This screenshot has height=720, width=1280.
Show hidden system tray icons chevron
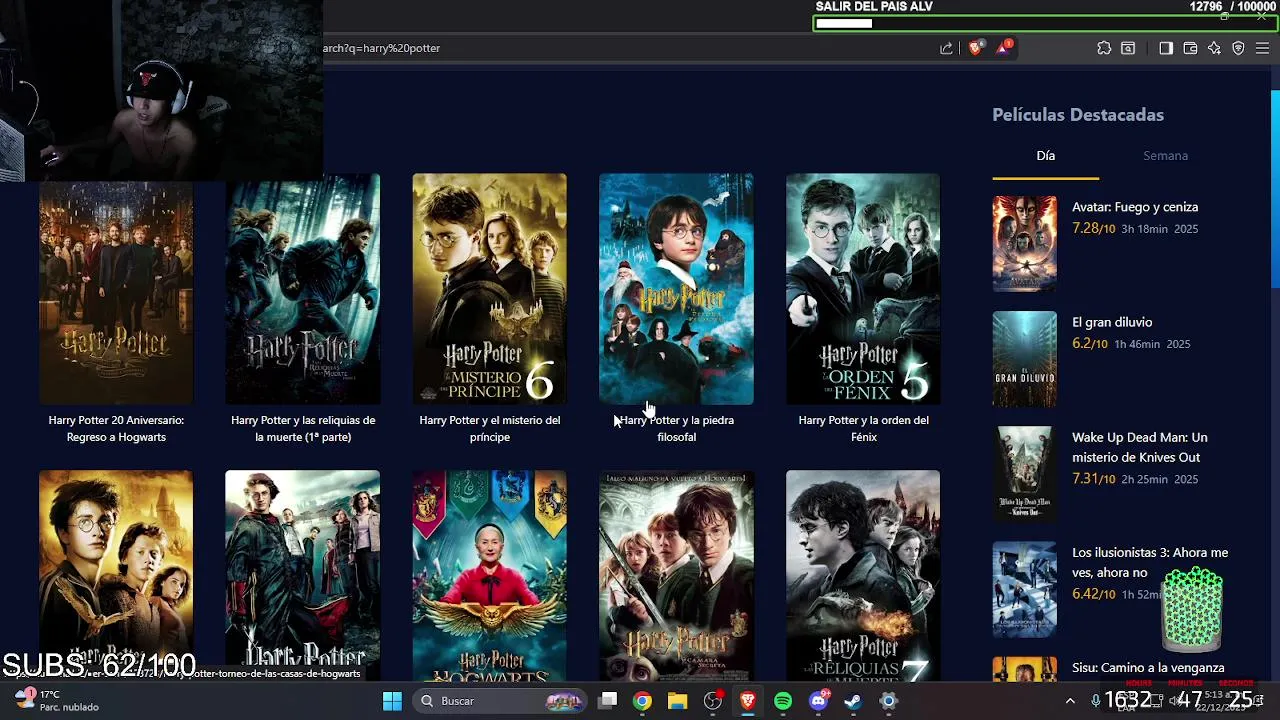pos(1070,701)
